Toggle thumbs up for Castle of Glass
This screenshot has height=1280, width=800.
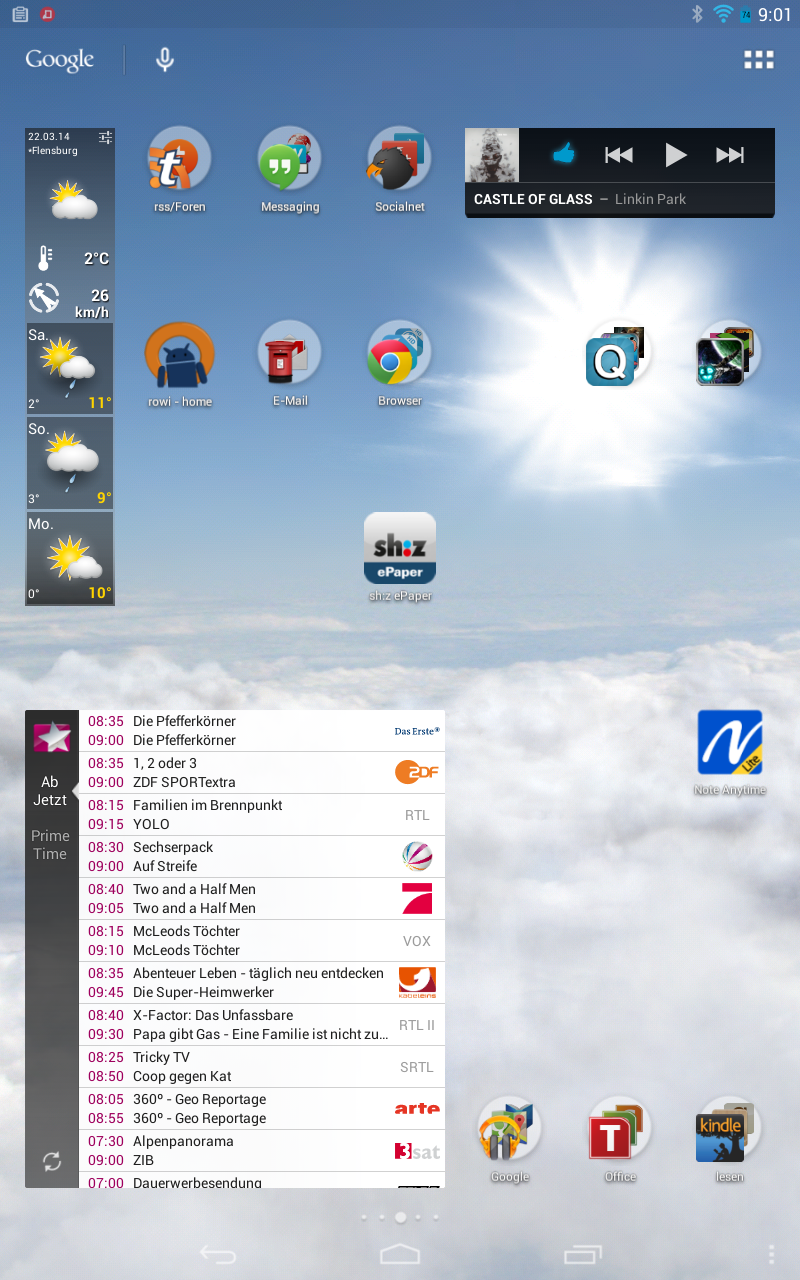point(564,155)
